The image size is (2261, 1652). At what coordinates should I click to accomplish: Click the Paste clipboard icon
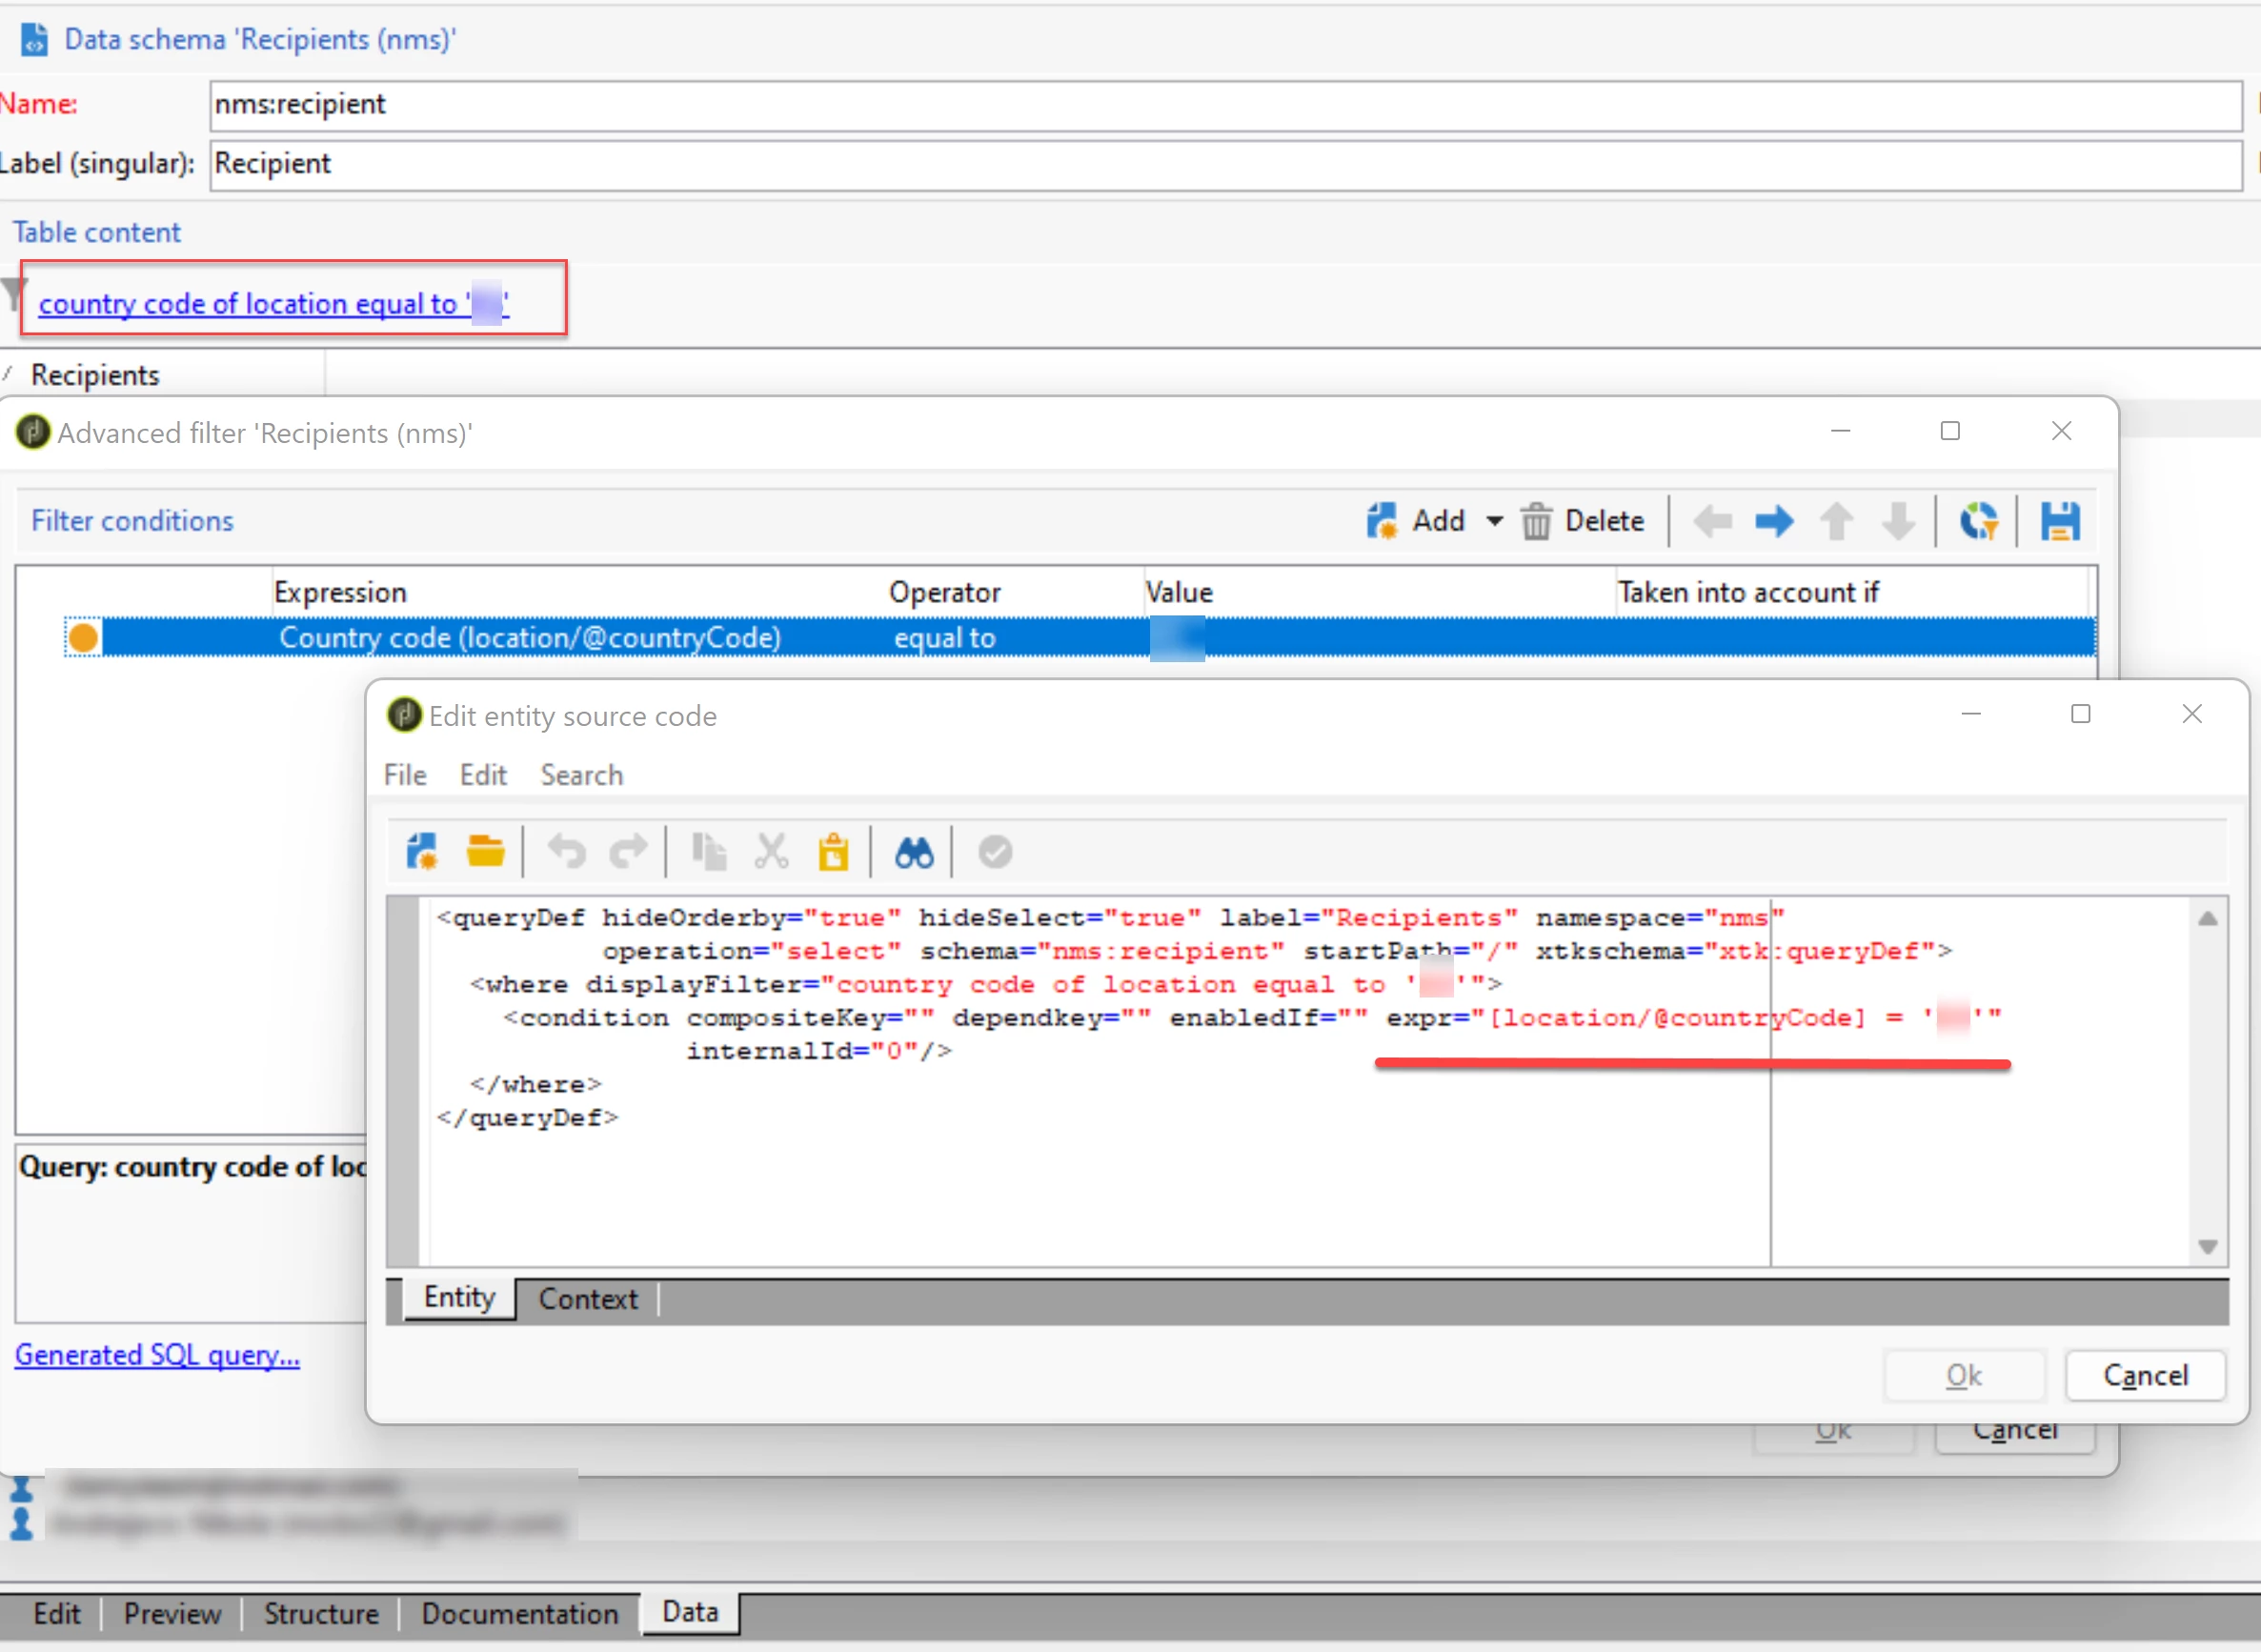[833, 853]
